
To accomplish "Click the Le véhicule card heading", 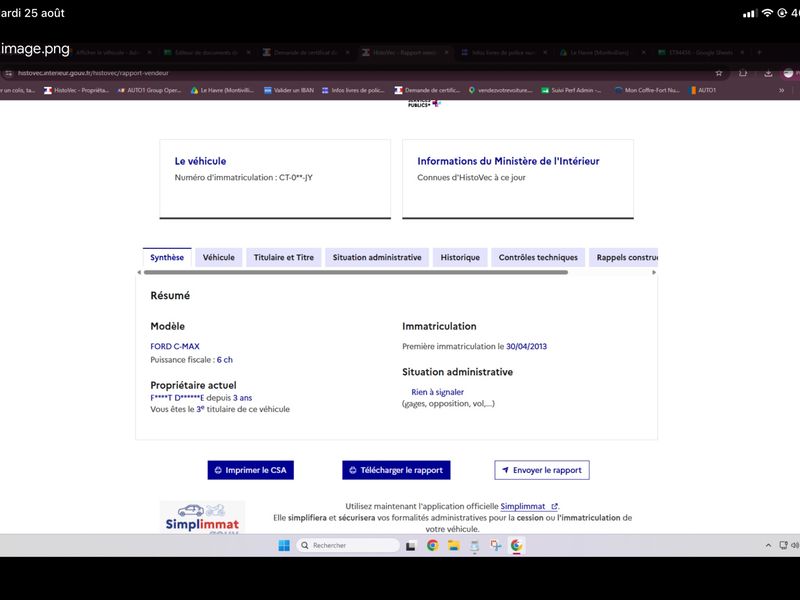I will click(200, 161).
